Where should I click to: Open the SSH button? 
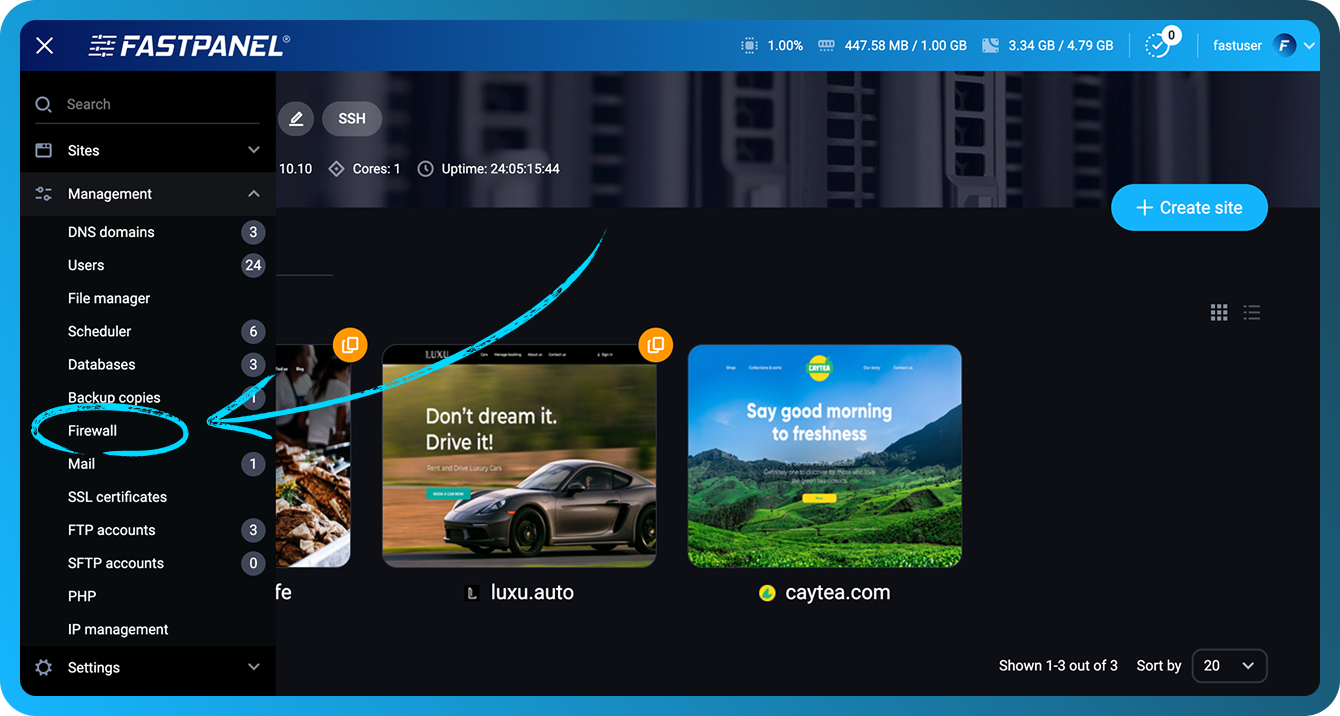351,118
